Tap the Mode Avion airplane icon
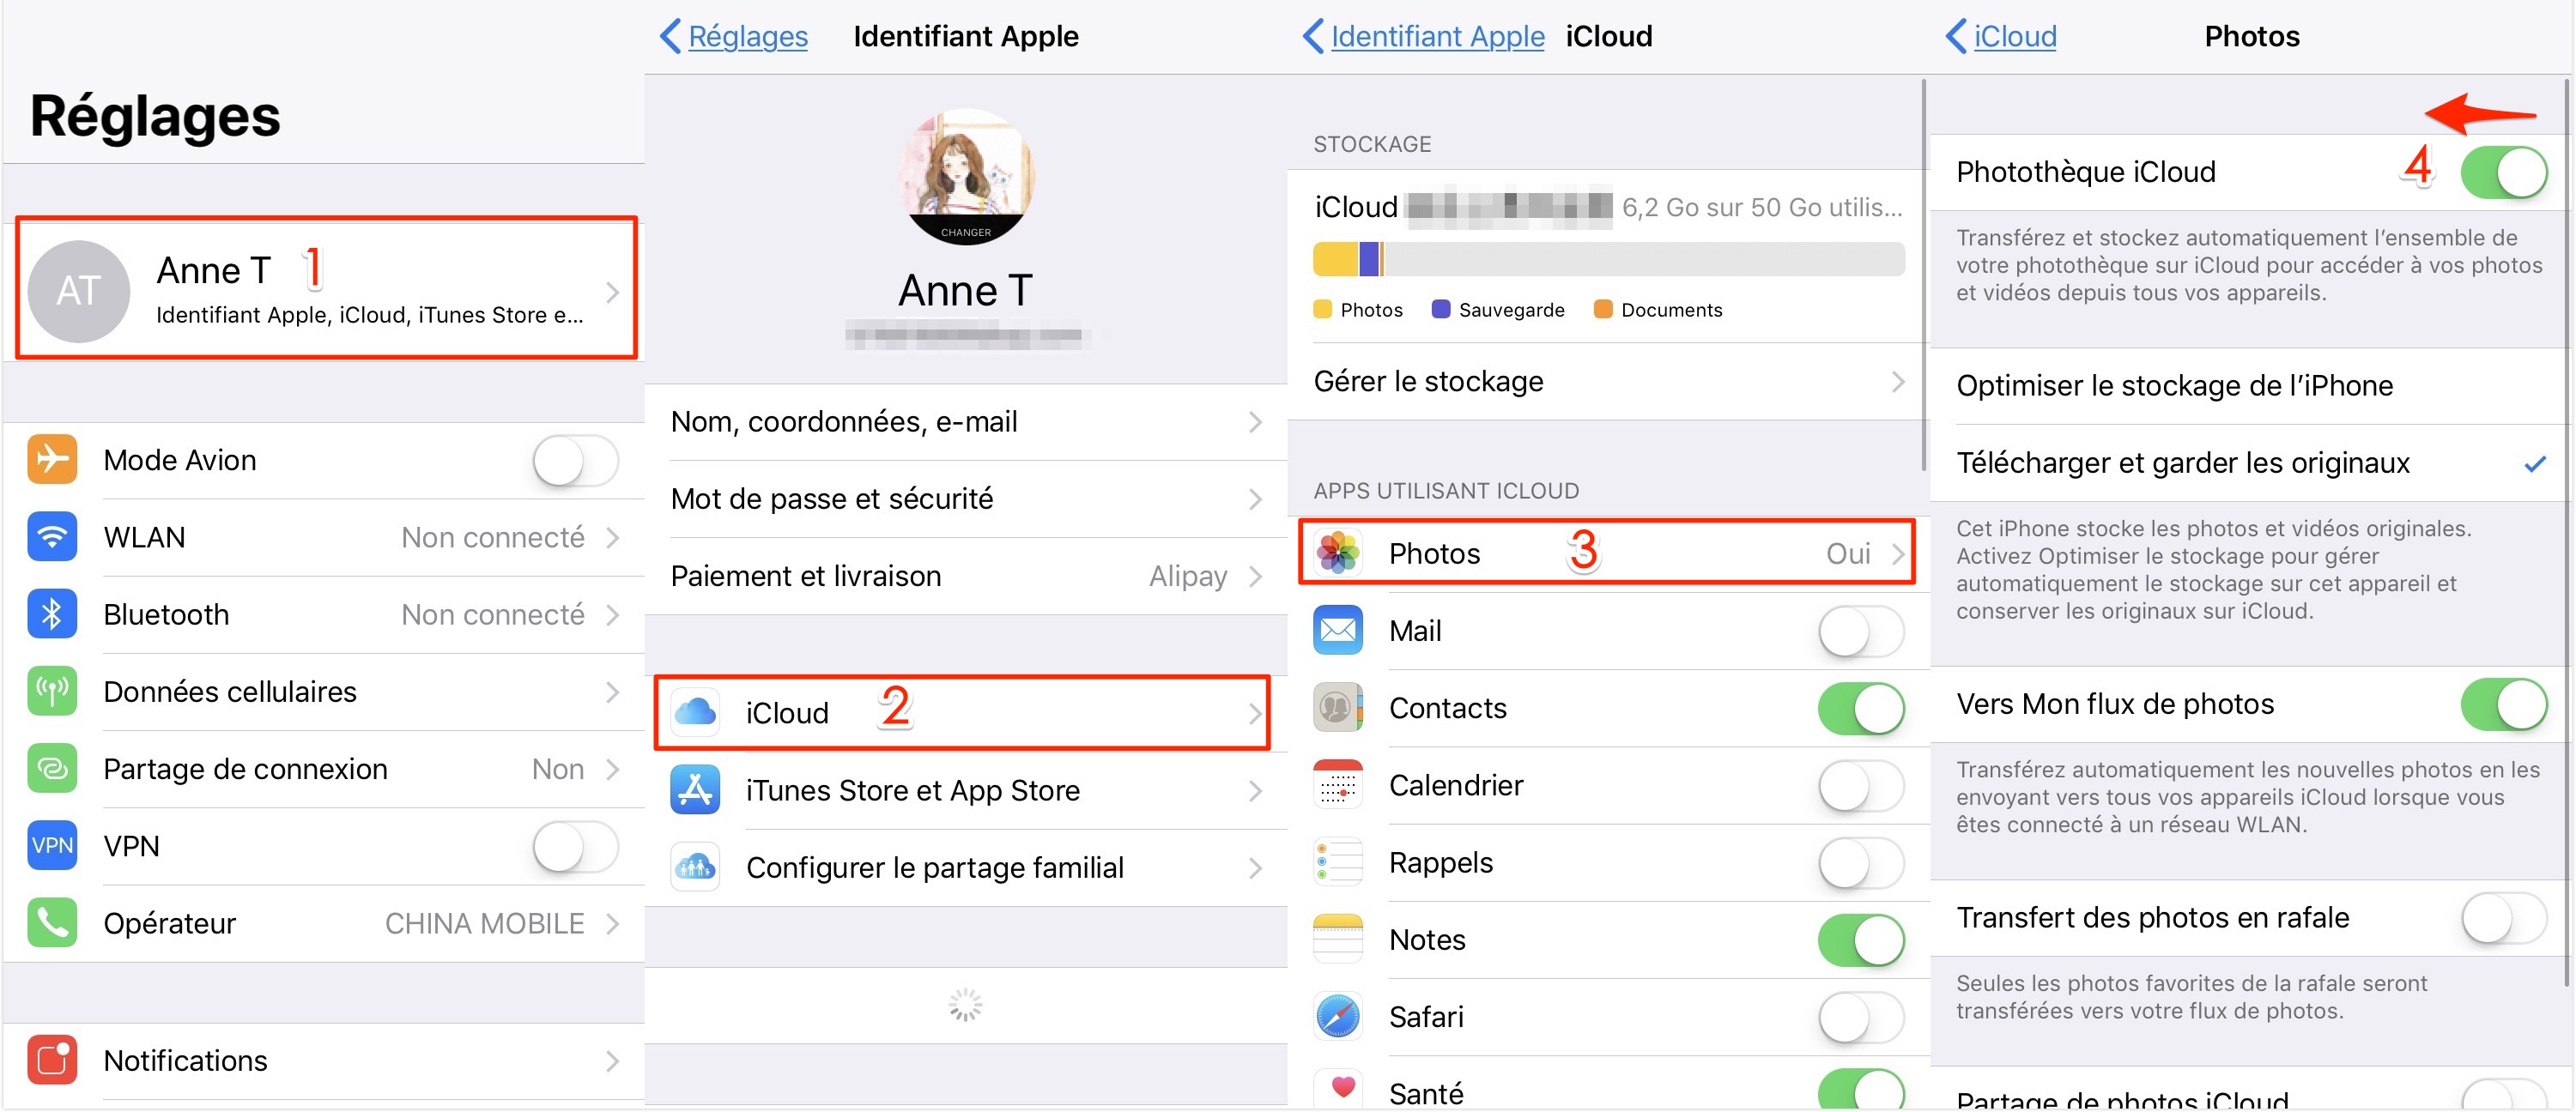Screen dimensions: 2576x1112 tap(52, 460)
